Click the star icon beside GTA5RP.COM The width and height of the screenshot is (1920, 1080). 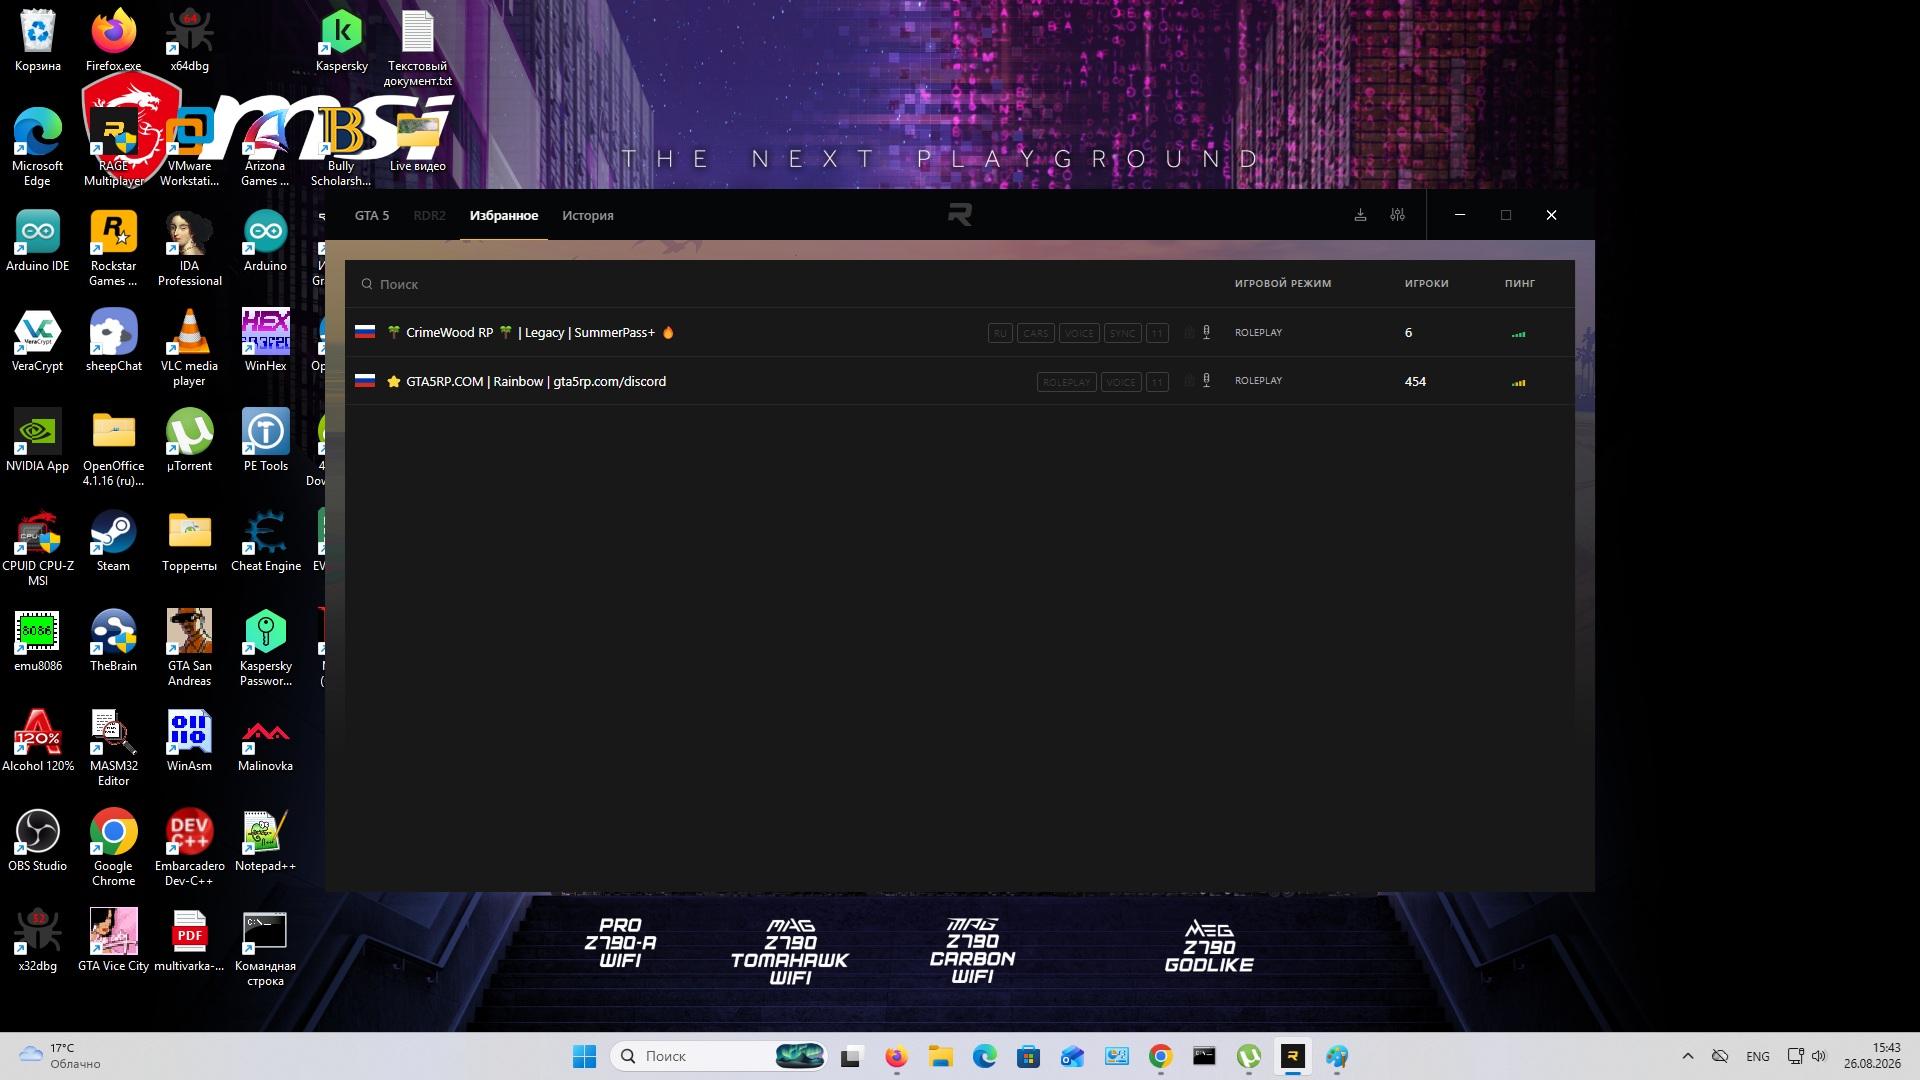[x=394, y=381]
